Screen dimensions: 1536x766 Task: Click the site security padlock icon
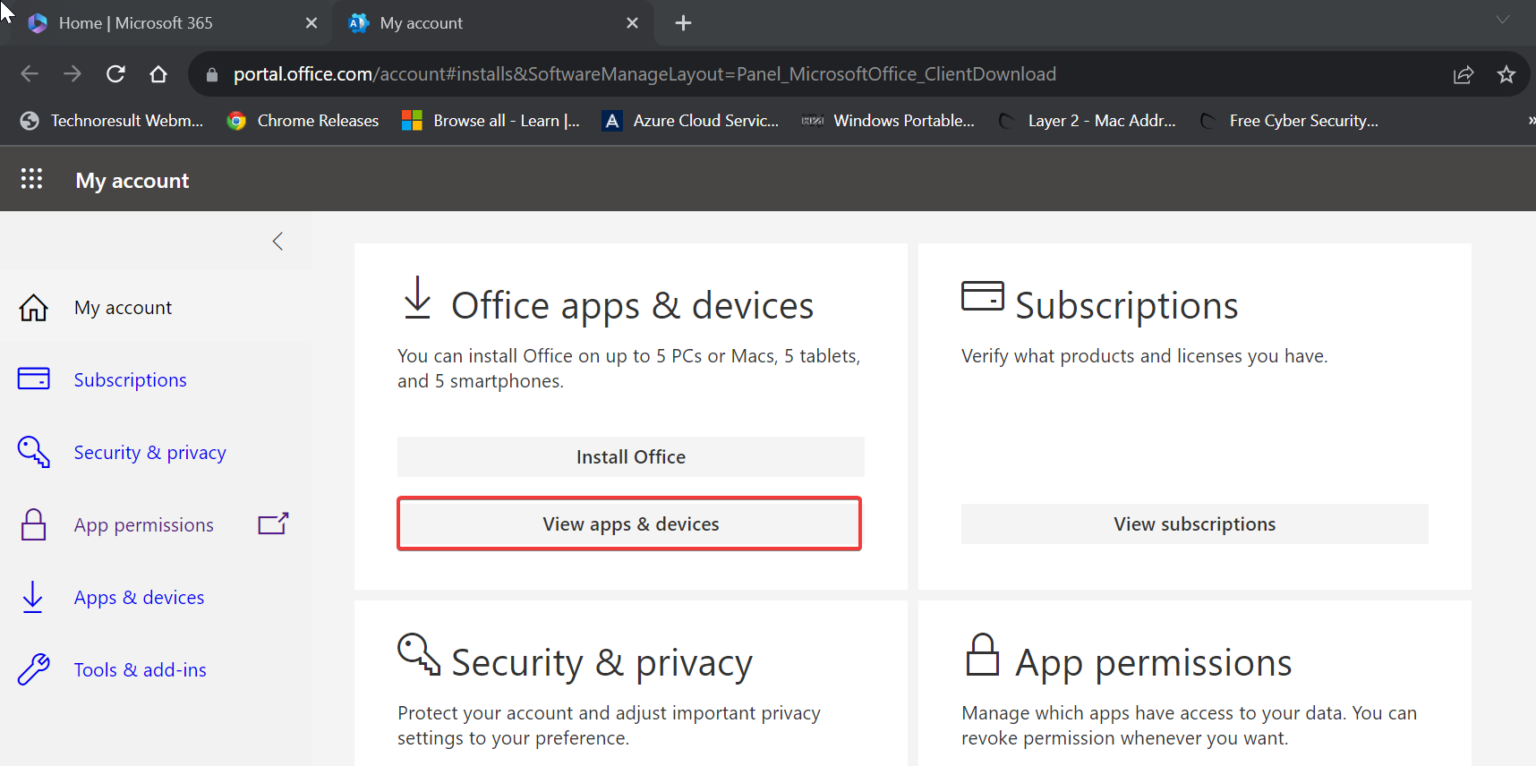tap(211, 73)
